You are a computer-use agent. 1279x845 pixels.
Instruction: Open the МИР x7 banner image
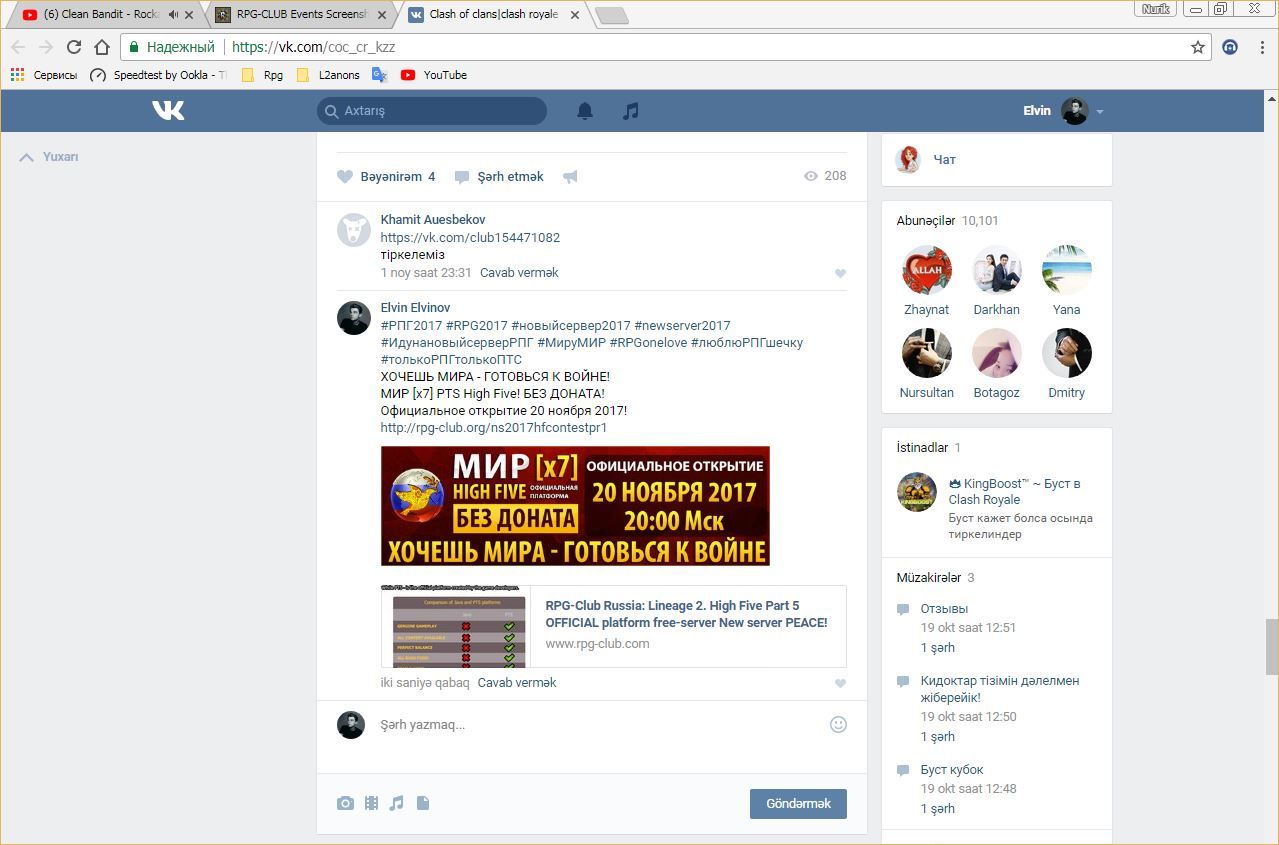[575, 506]
